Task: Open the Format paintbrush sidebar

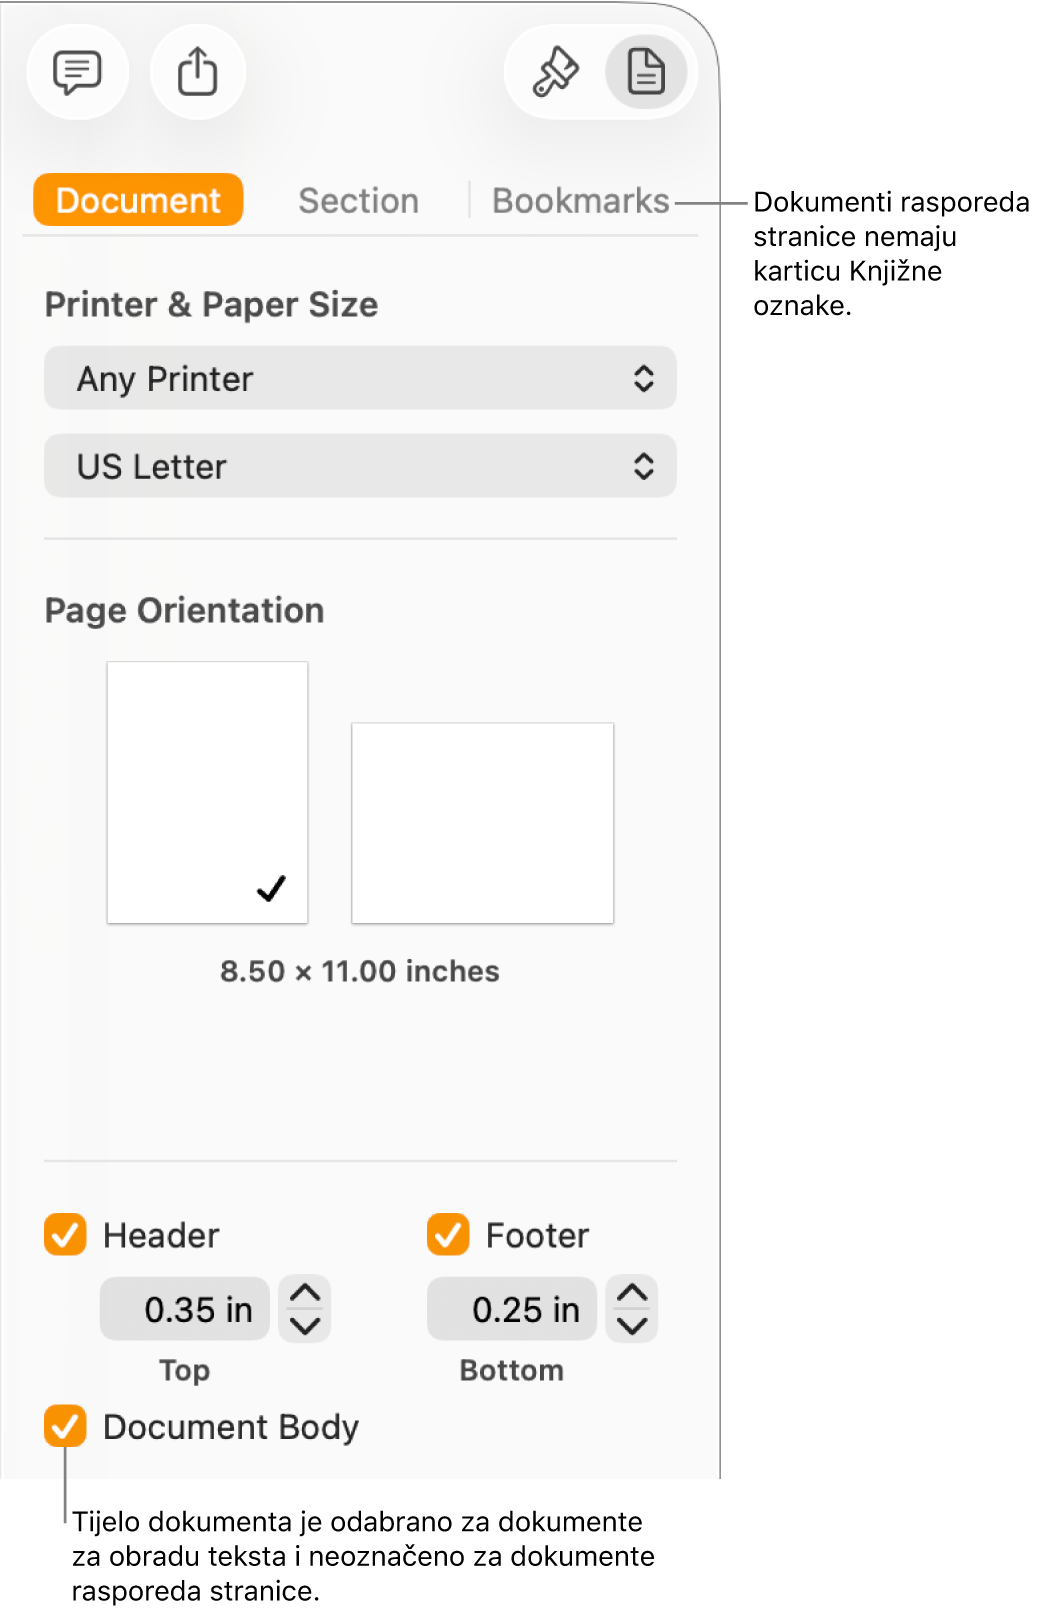Action: point(555,72)
